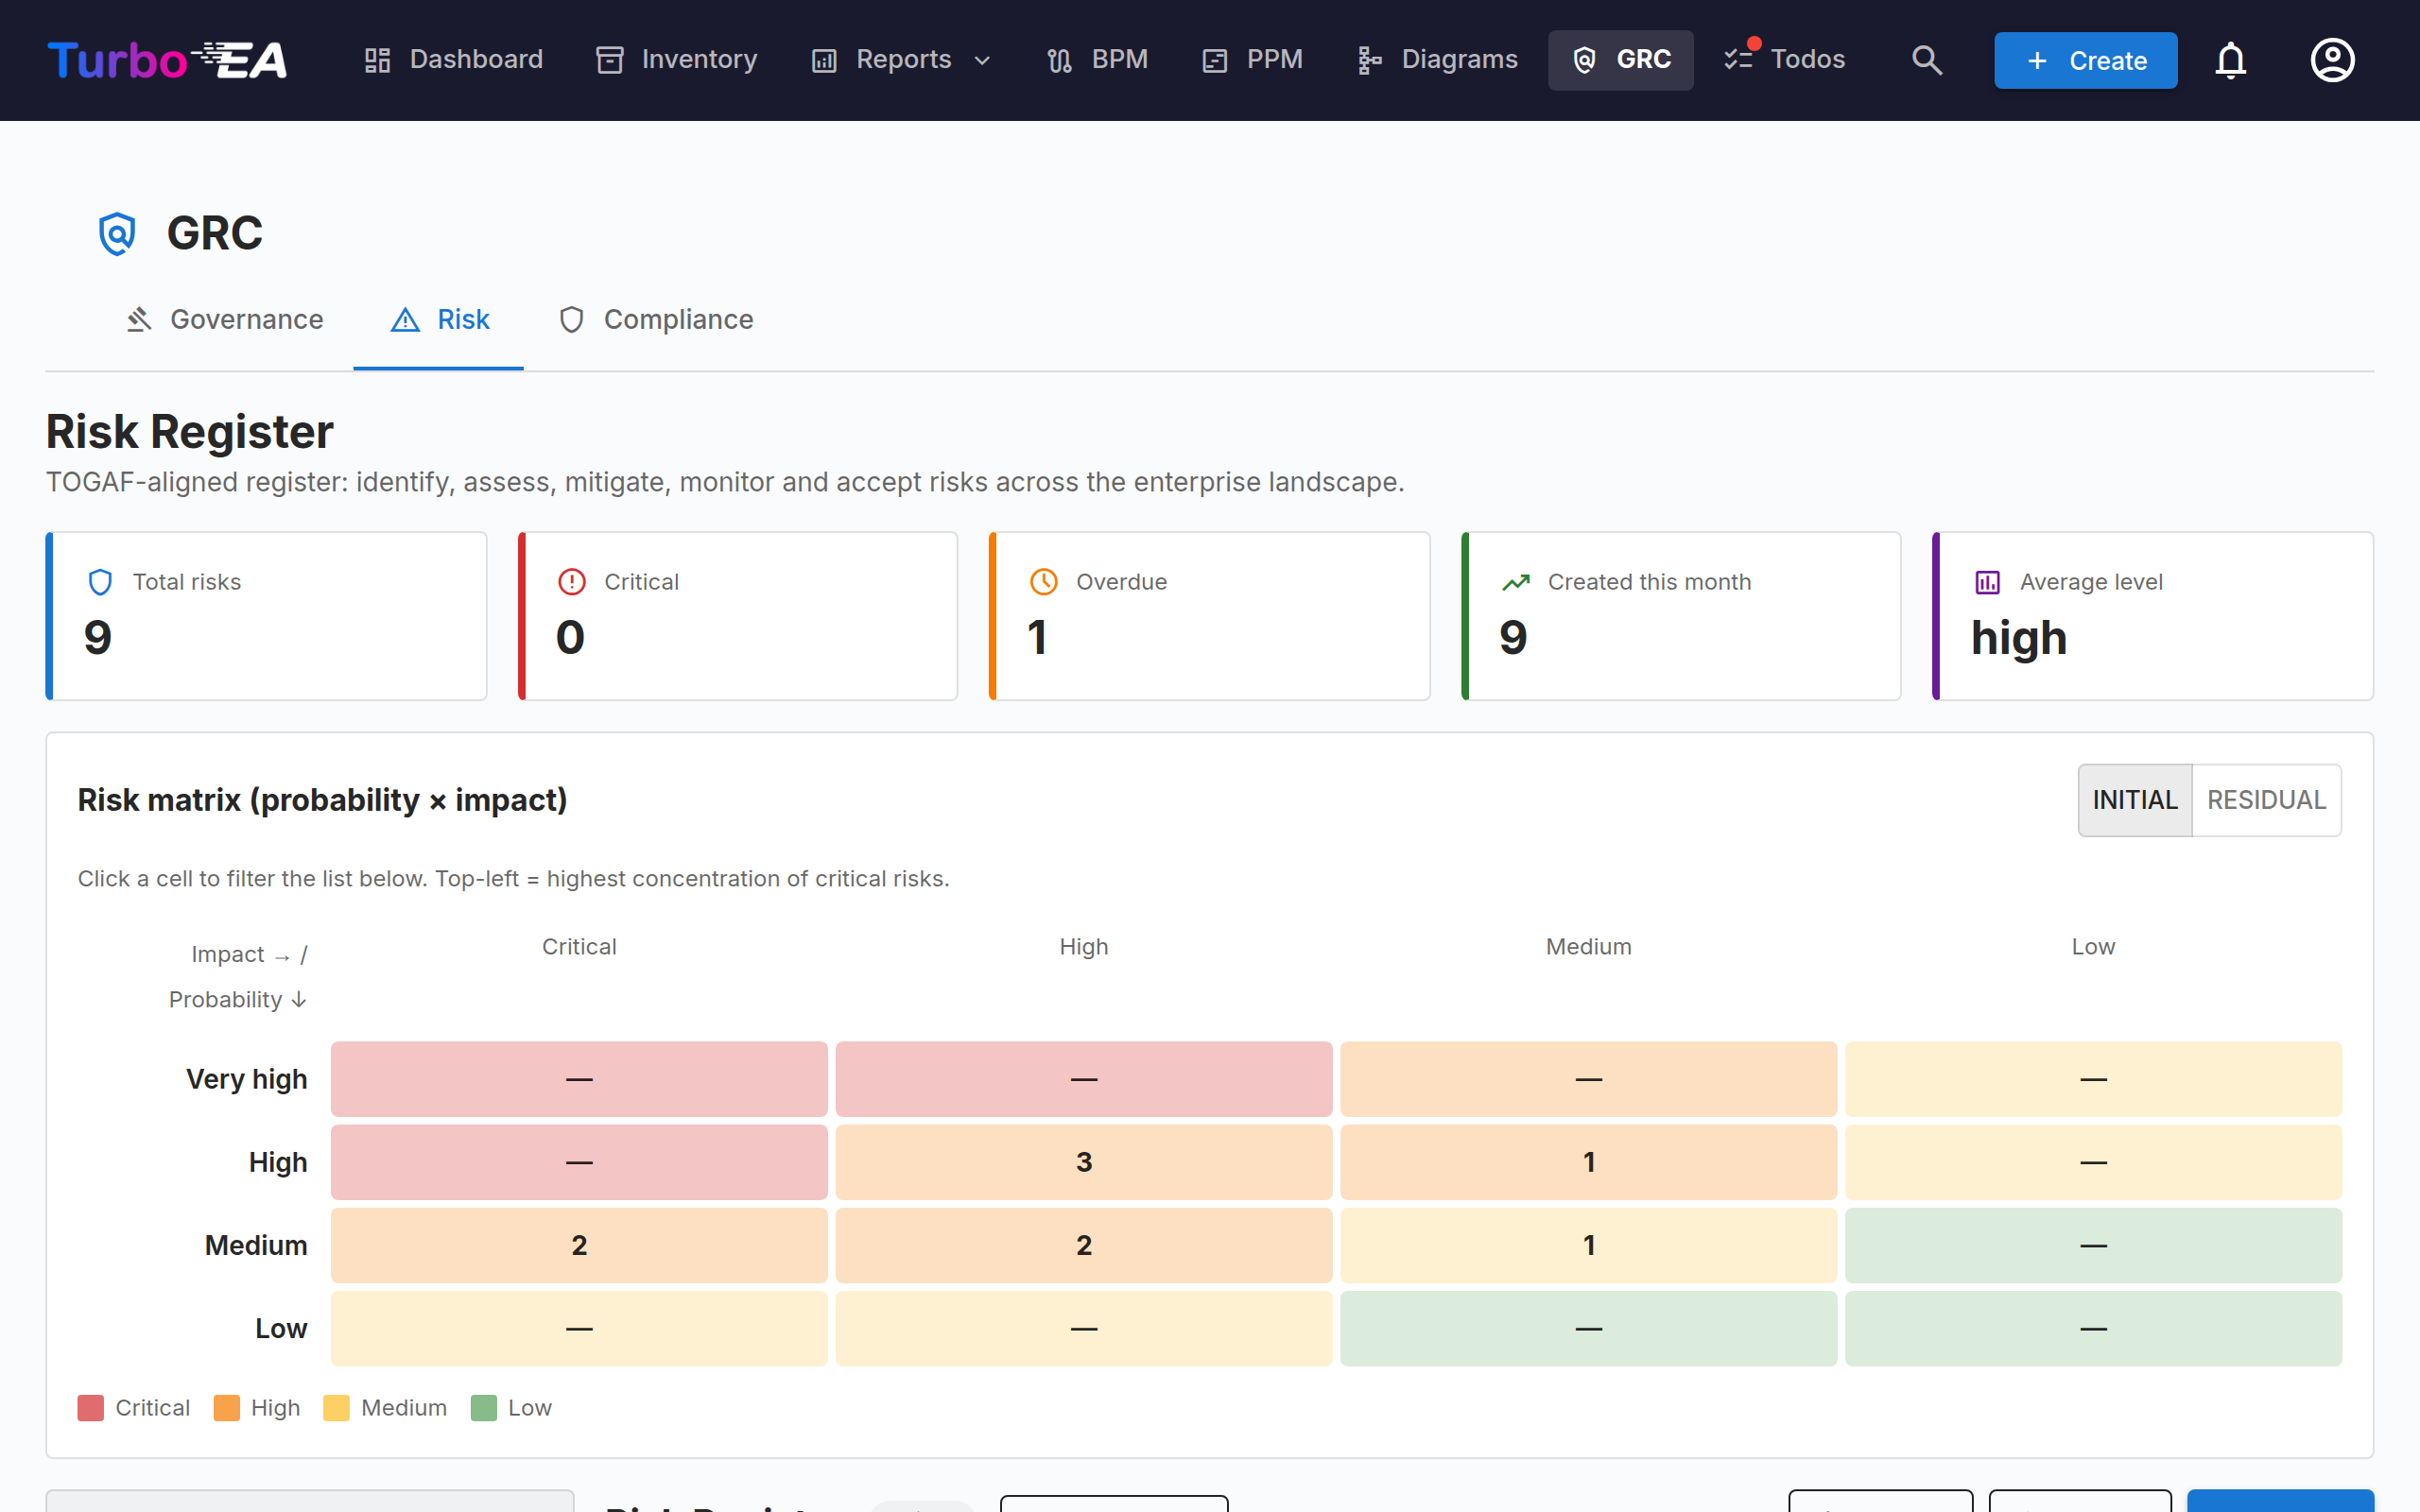Click the GRC shield icon beside the heading
This screenshot has height=1512, width=2420.
pyautogui.click(x=117, y=233)
